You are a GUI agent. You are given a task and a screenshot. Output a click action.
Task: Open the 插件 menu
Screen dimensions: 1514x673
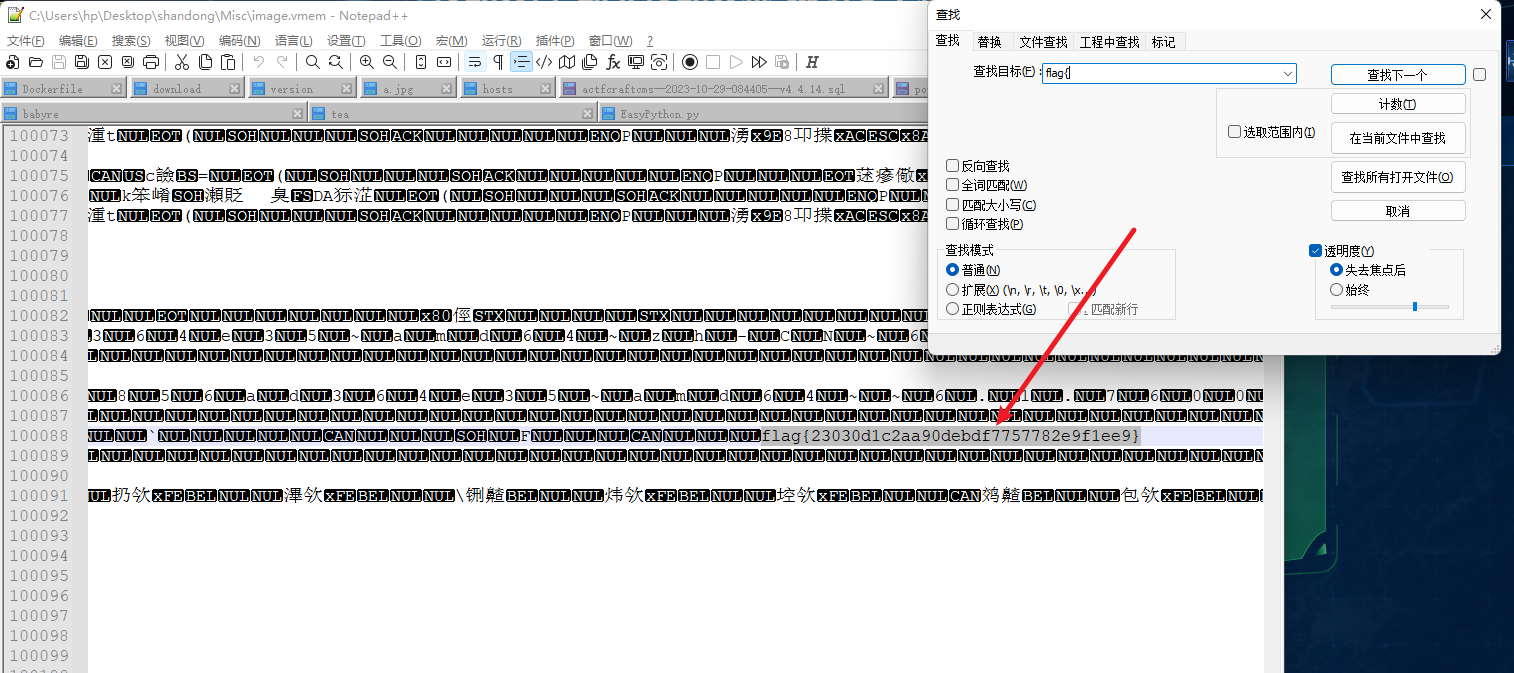(555, 41)
